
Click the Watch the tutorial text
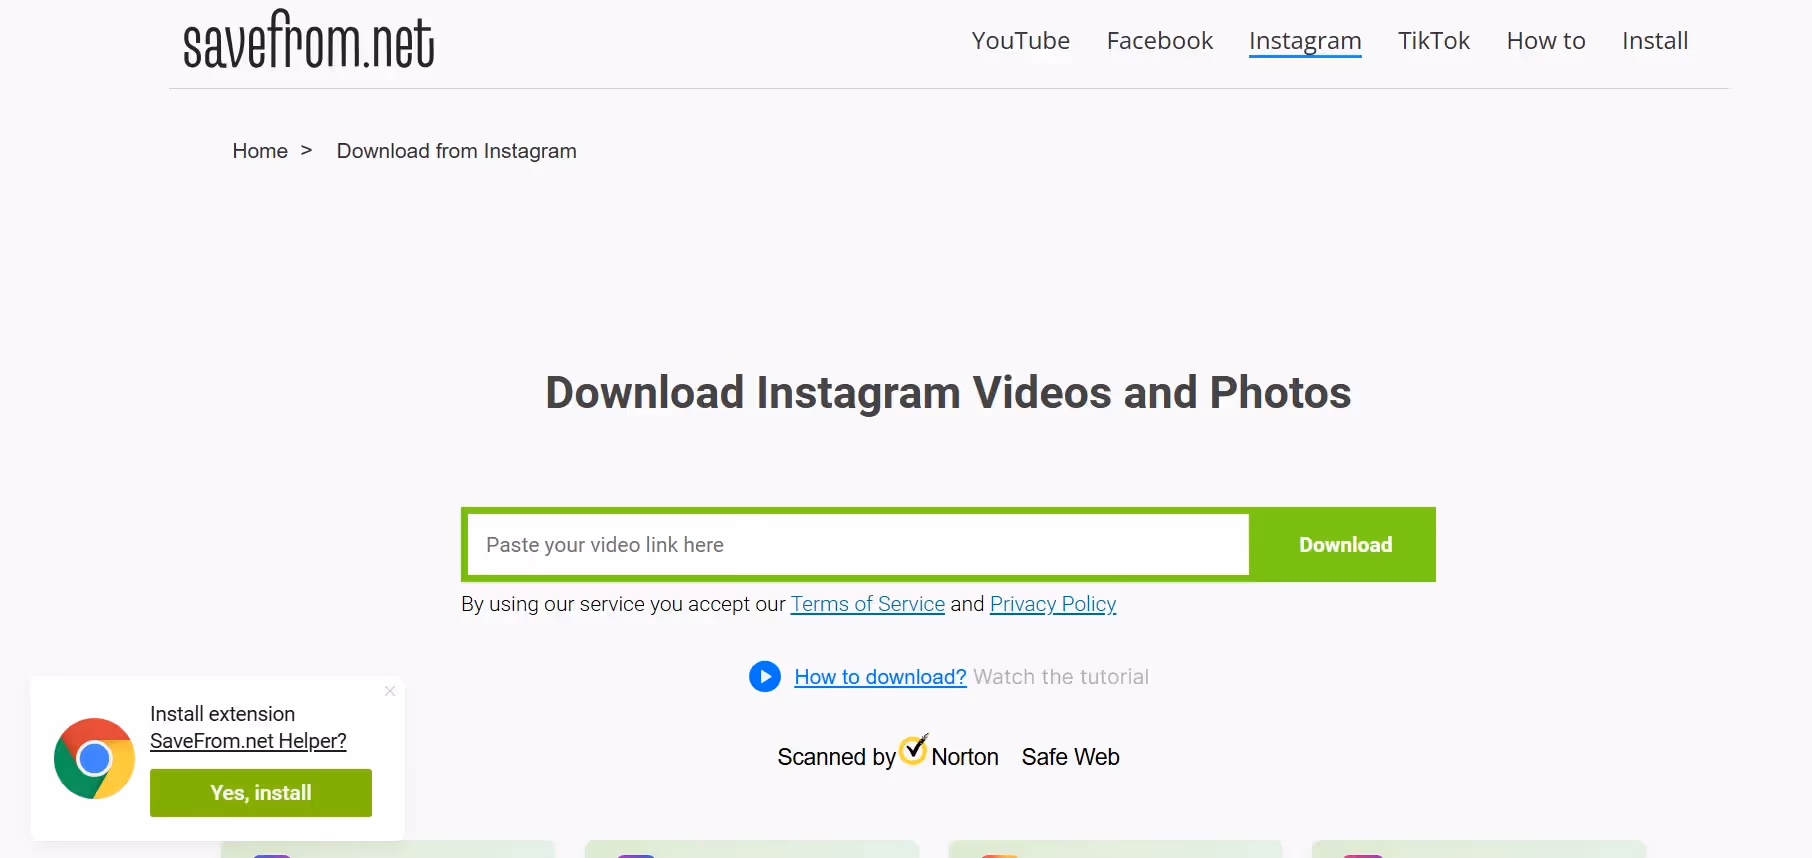point(1061,677)
